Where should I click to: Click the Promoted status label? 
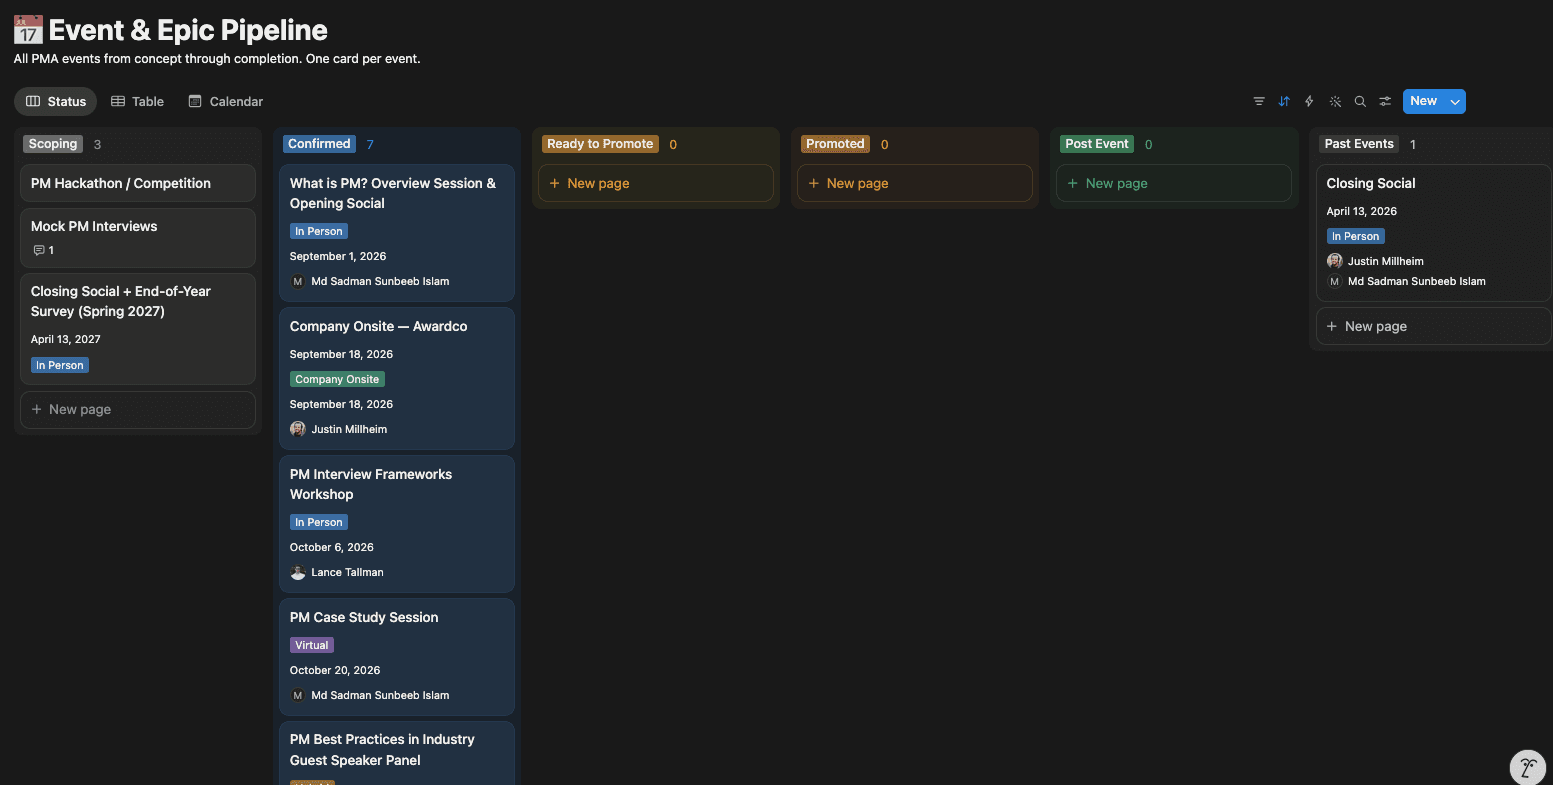click(x=835, y=144)
